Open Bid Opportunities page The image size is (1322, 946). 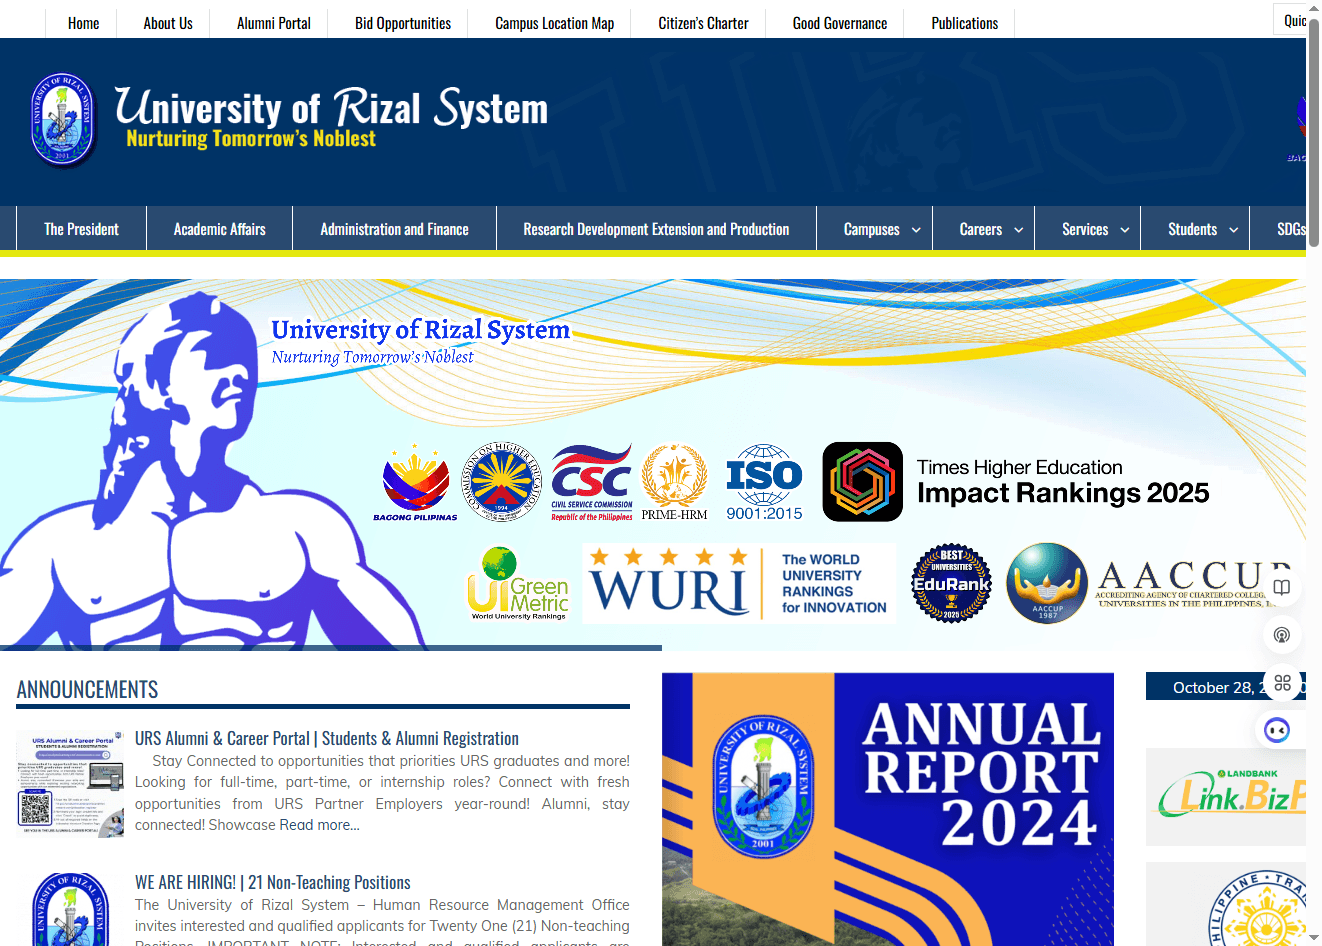(x=403, y=23)
